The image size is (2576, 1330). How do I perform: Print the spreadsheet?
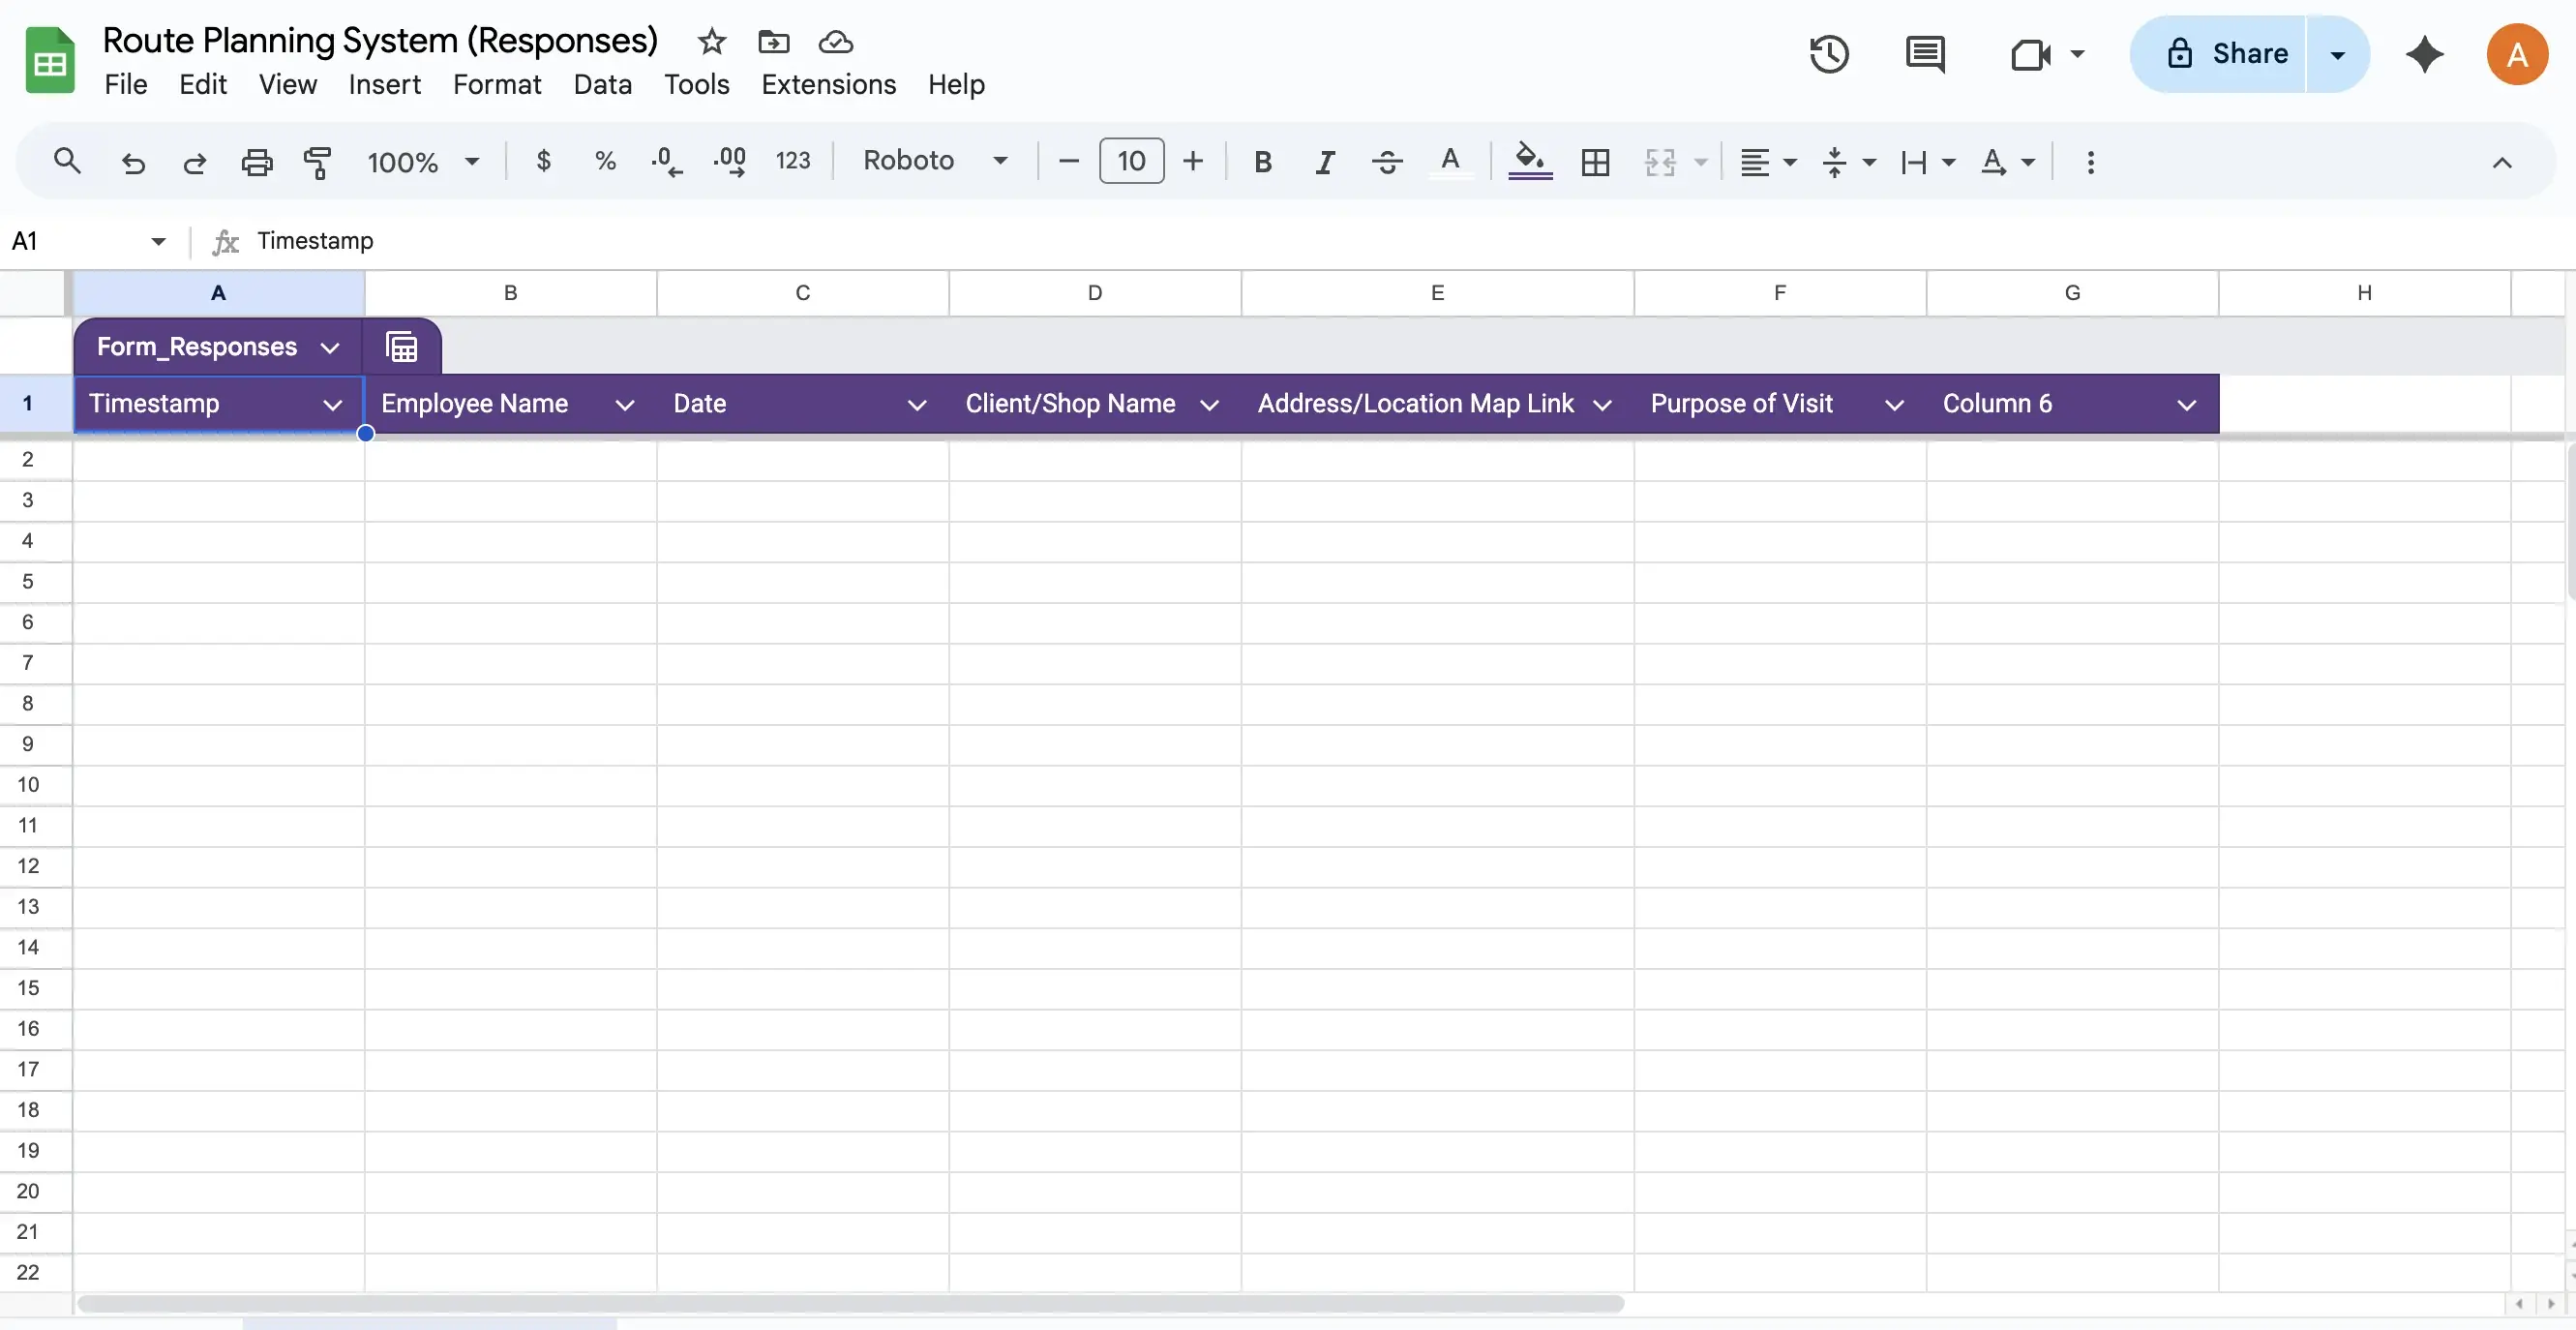256,161
